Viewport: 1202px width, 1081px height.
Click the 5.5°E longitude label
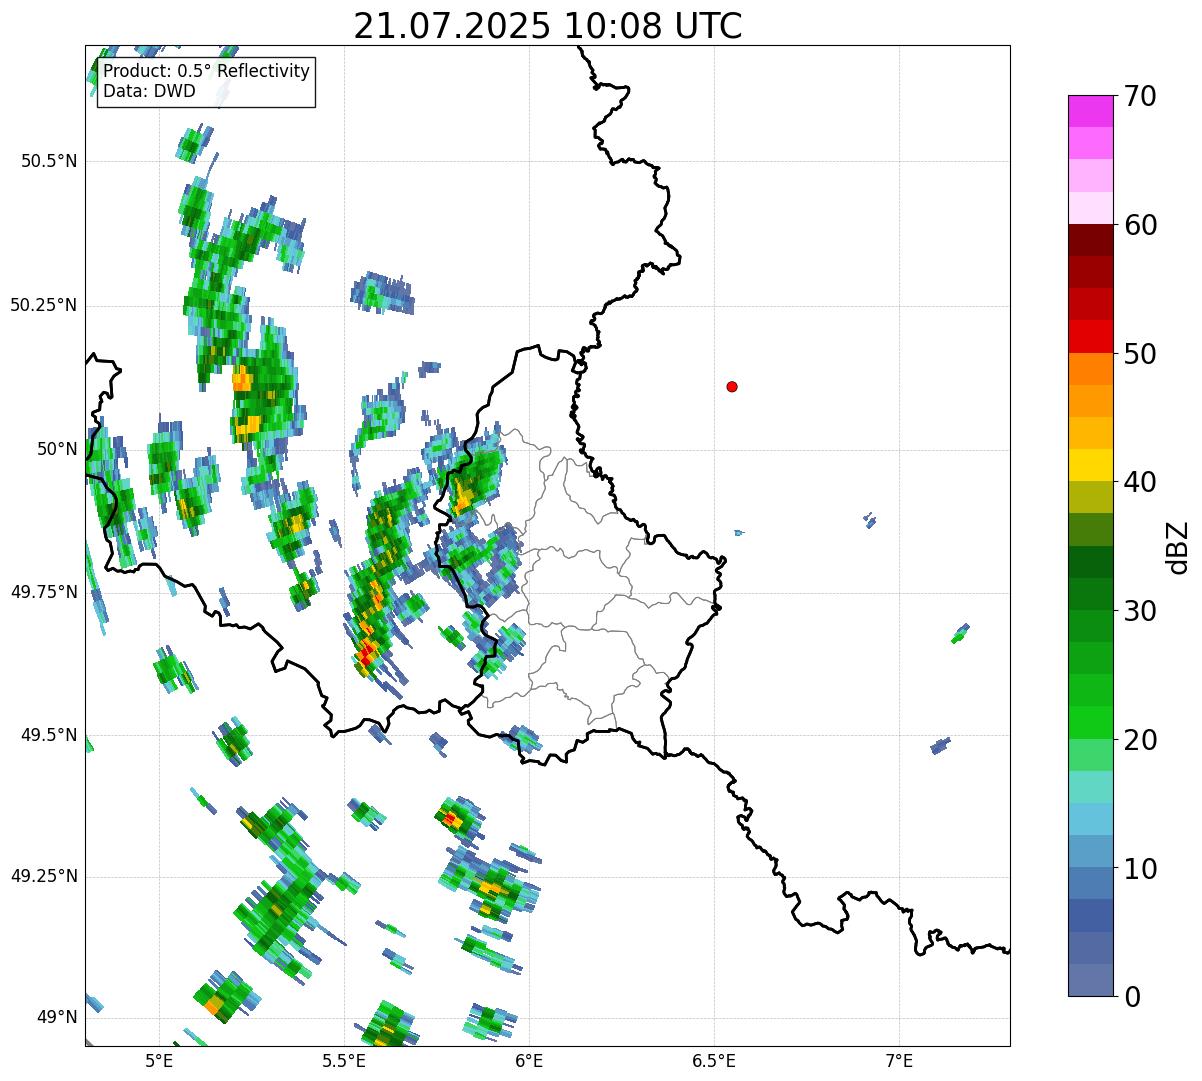[x=344, y=1061]
